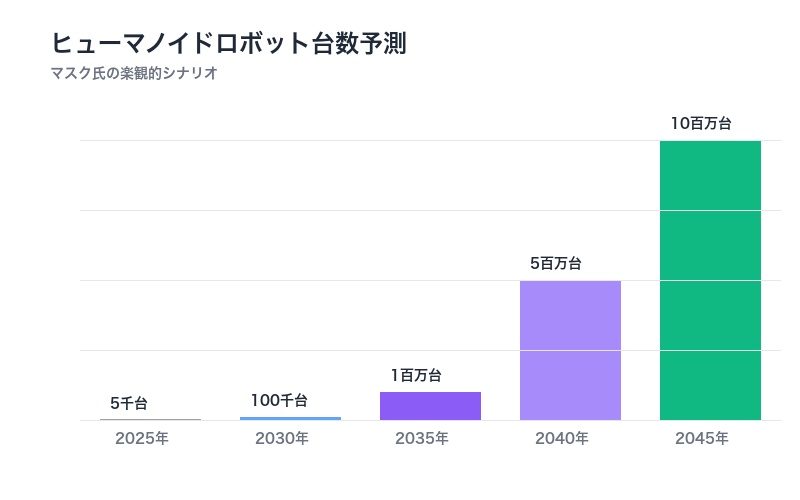
Task: Select the 5百万台 data label
Action: click(x=556, y=264)
